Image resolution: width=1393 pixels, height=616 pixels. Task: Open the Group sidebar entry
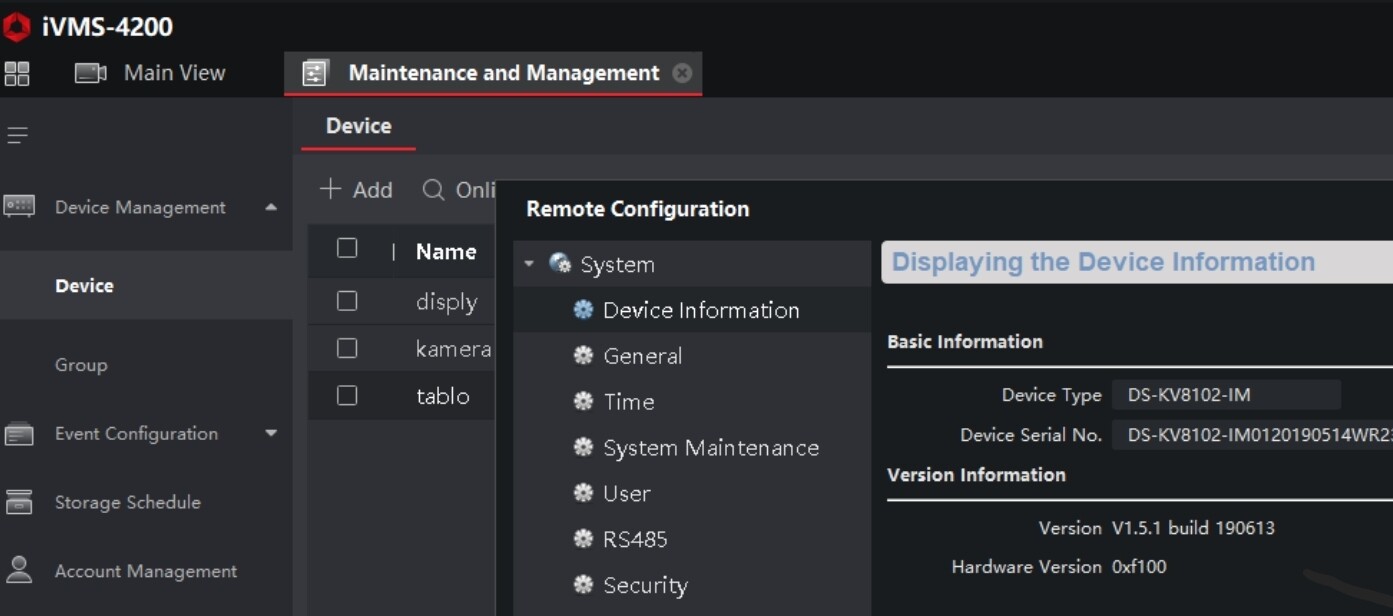point(81,365)
